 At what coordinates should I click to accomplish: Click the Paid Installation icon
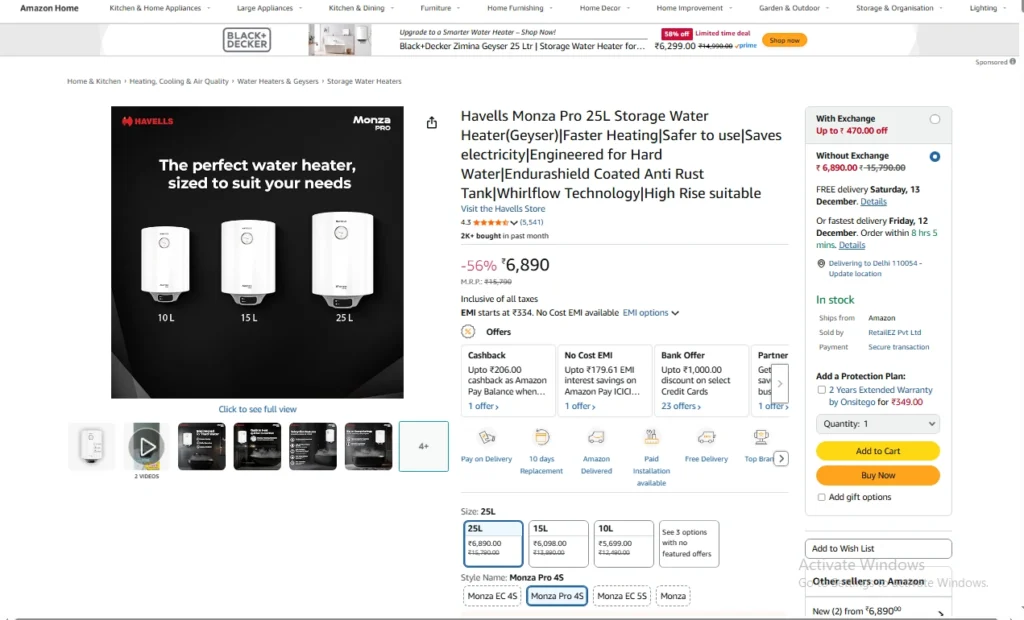[651, 436]
